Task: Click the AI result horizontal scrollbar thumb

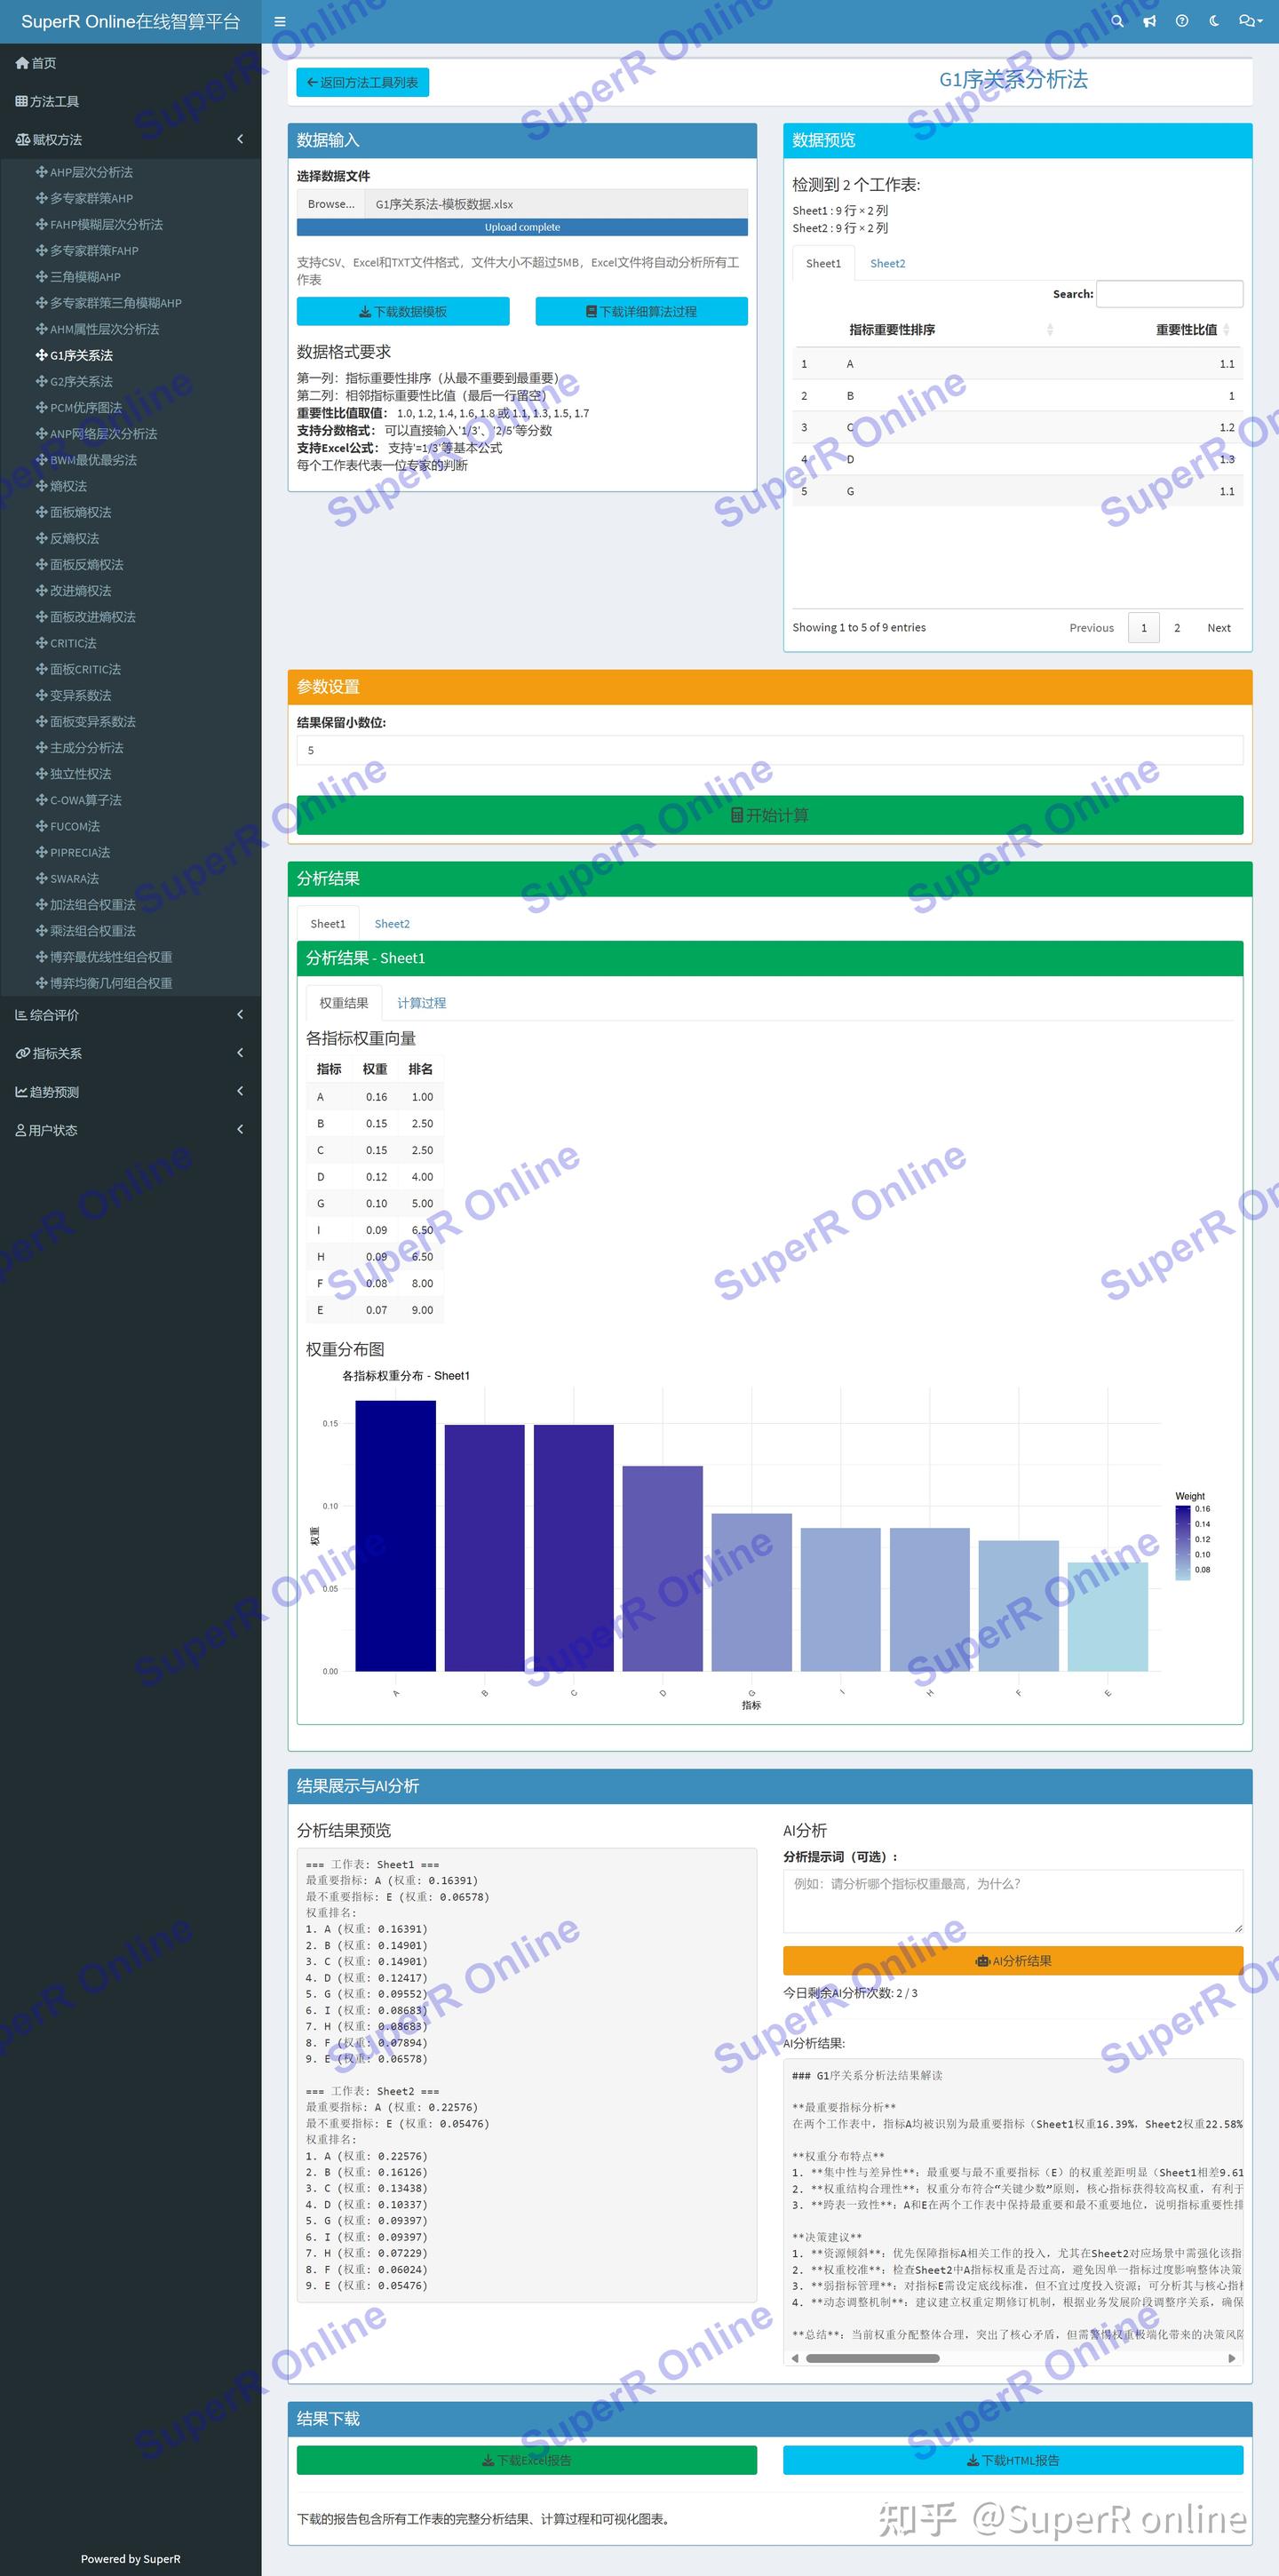Action: coord(872,2358)
